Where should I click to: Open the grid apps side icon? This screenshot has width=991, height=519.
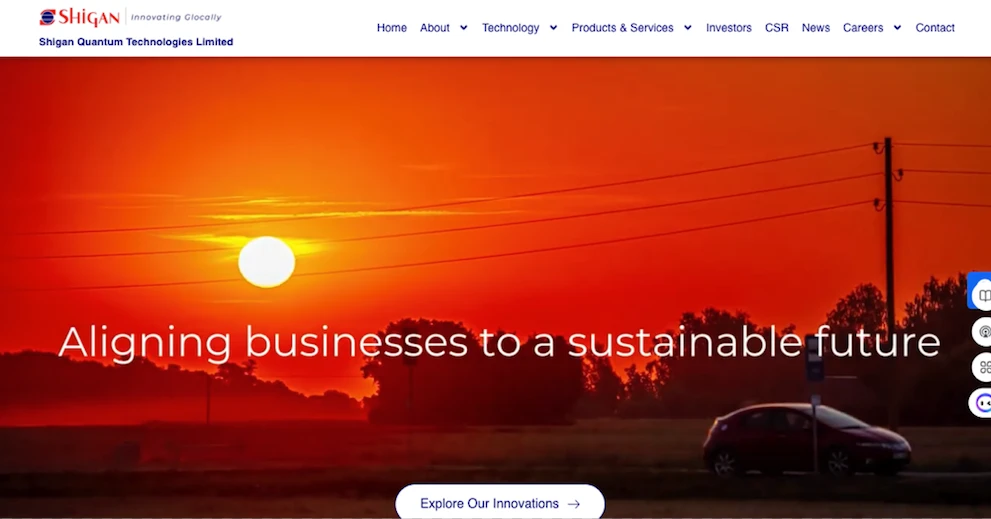(983, 367)
